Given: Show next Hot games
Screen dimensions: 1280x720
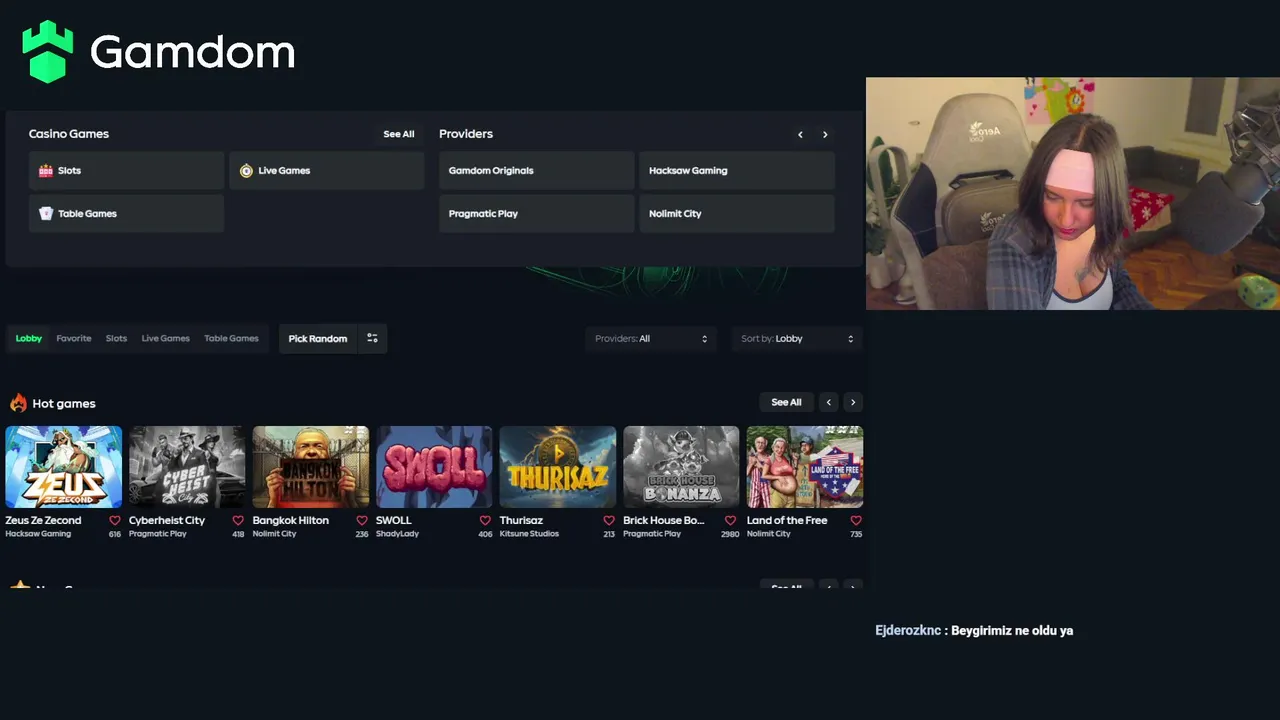Looking at the screenshot, I should tap(853, 403).
